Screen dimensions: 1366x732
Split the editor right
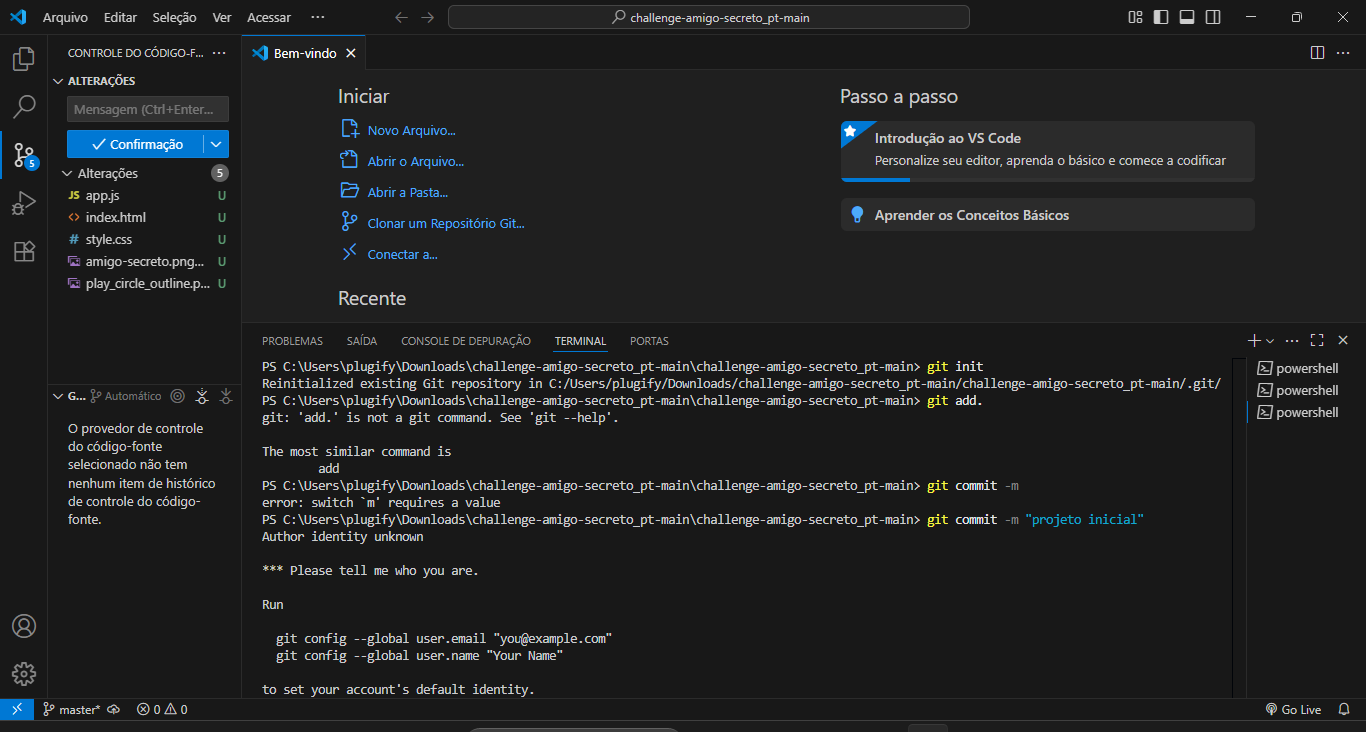[x=1317, y=53]
